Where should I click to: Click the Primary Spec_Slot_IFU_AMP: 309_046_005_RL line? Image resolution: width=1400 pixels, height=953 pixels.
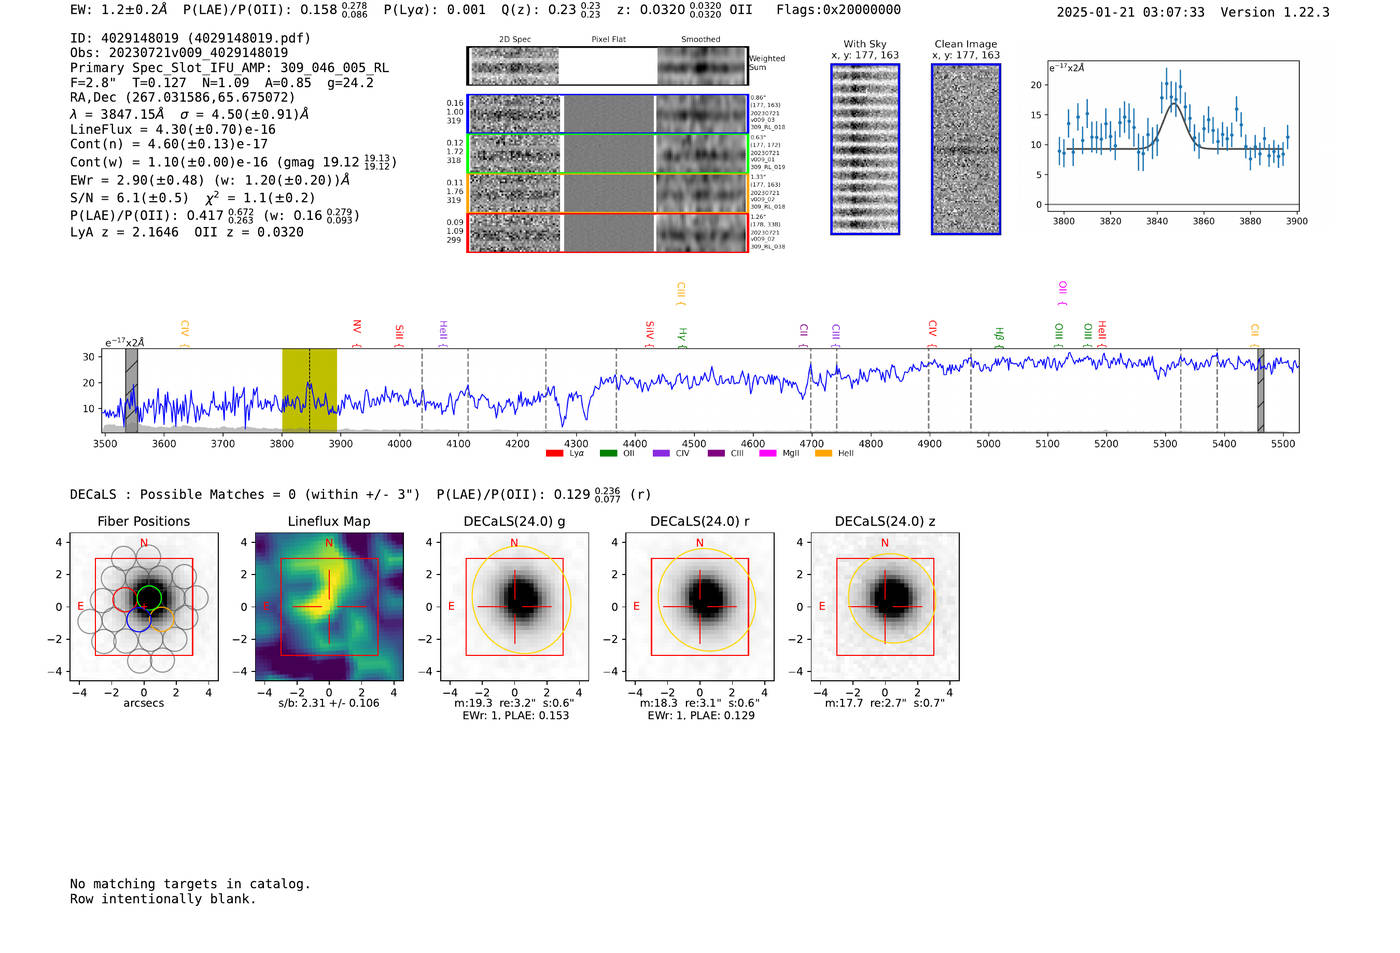[x=230, y=68]
